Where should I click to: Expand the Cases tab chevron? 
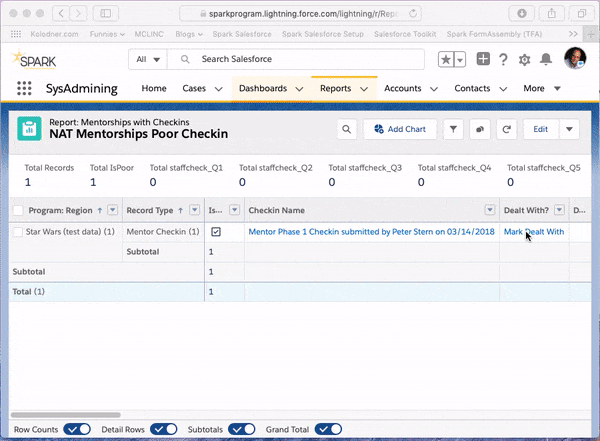click(218, 89)
